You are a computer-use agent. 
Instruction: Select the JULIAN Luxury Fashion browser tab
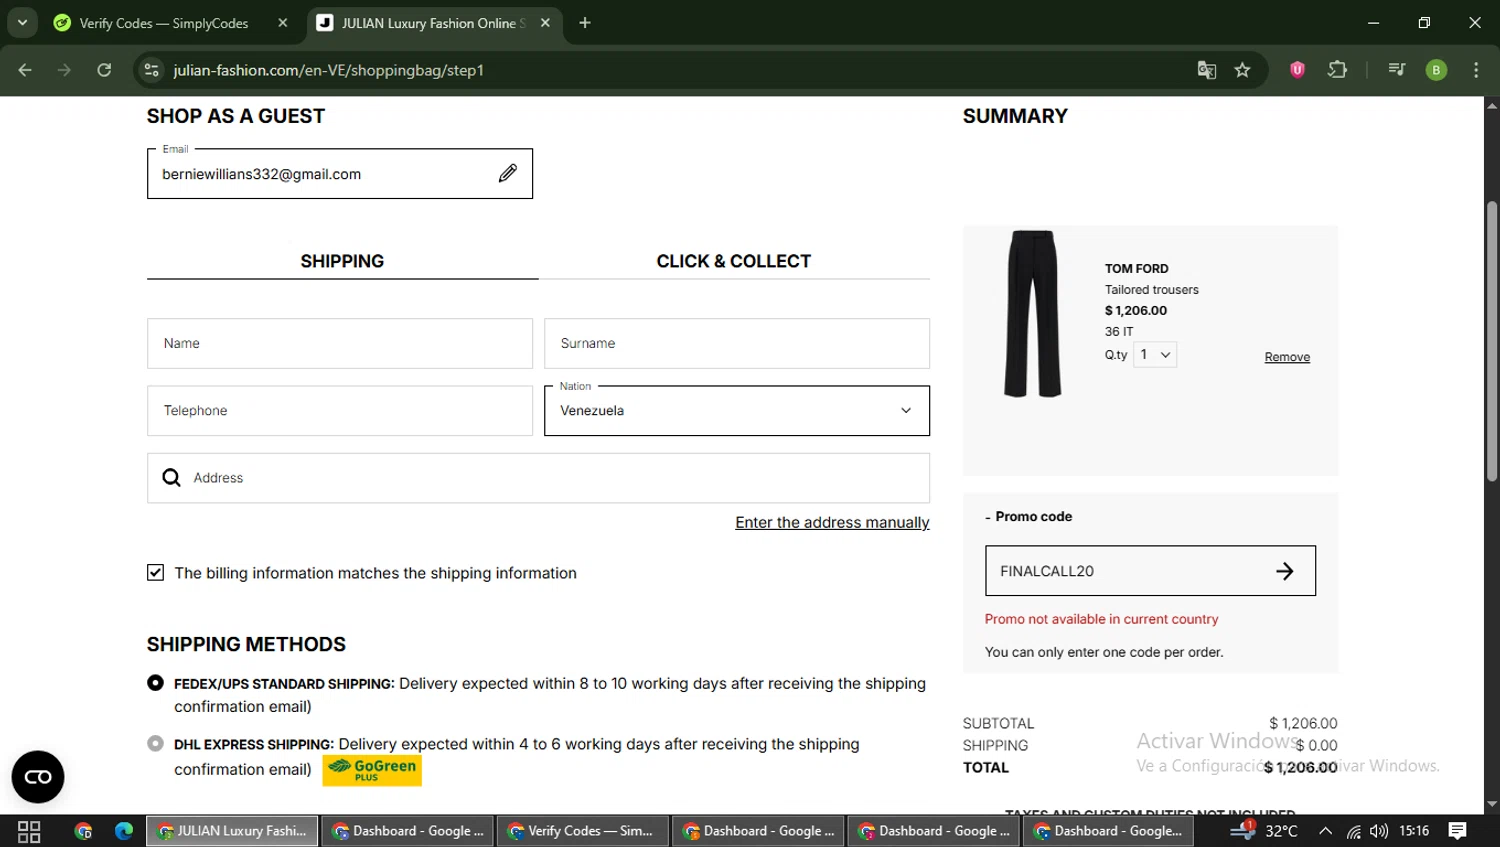(435, 23)
